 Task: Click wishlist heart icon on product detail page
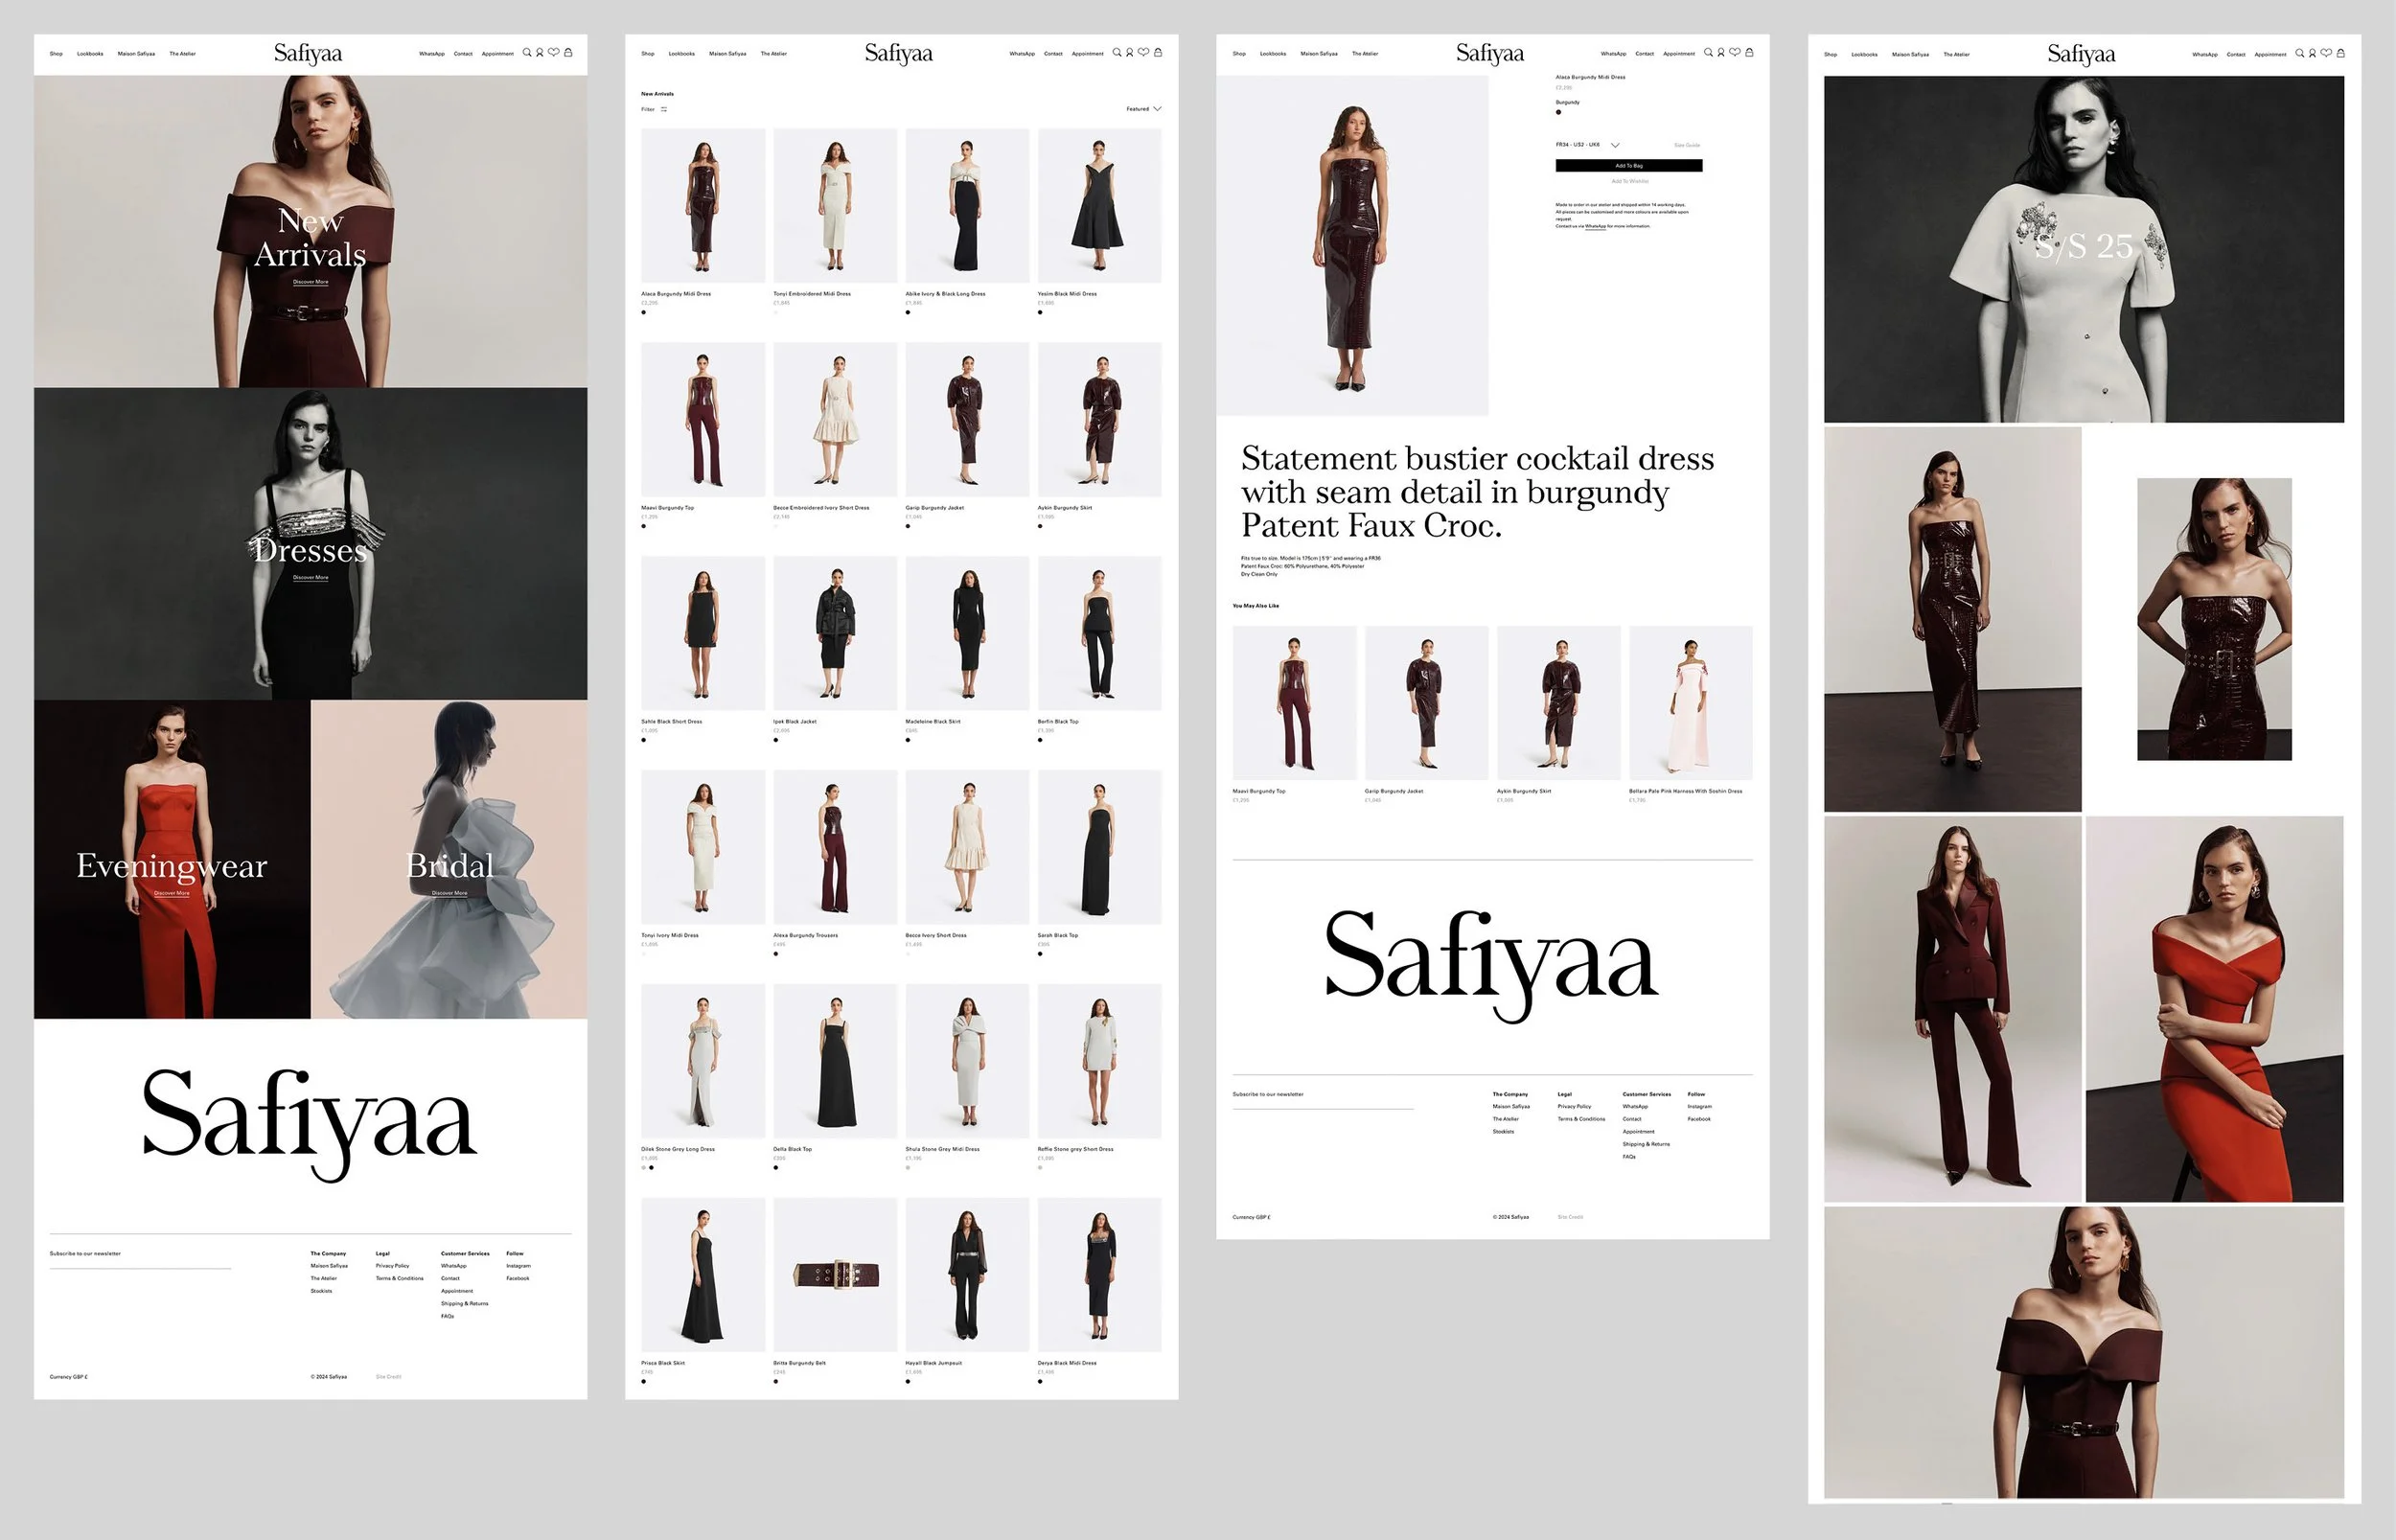point(1735,53)
